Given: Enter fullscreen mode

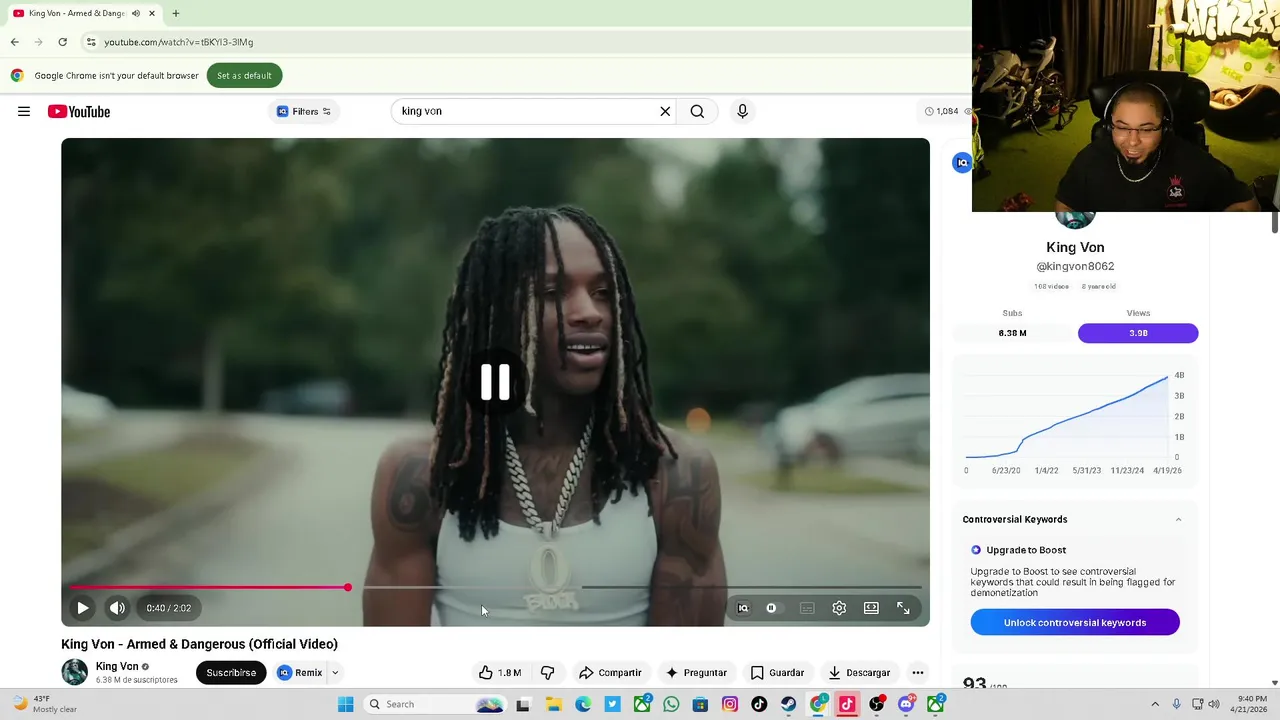Looking at the screenshot, I should 903,608.
